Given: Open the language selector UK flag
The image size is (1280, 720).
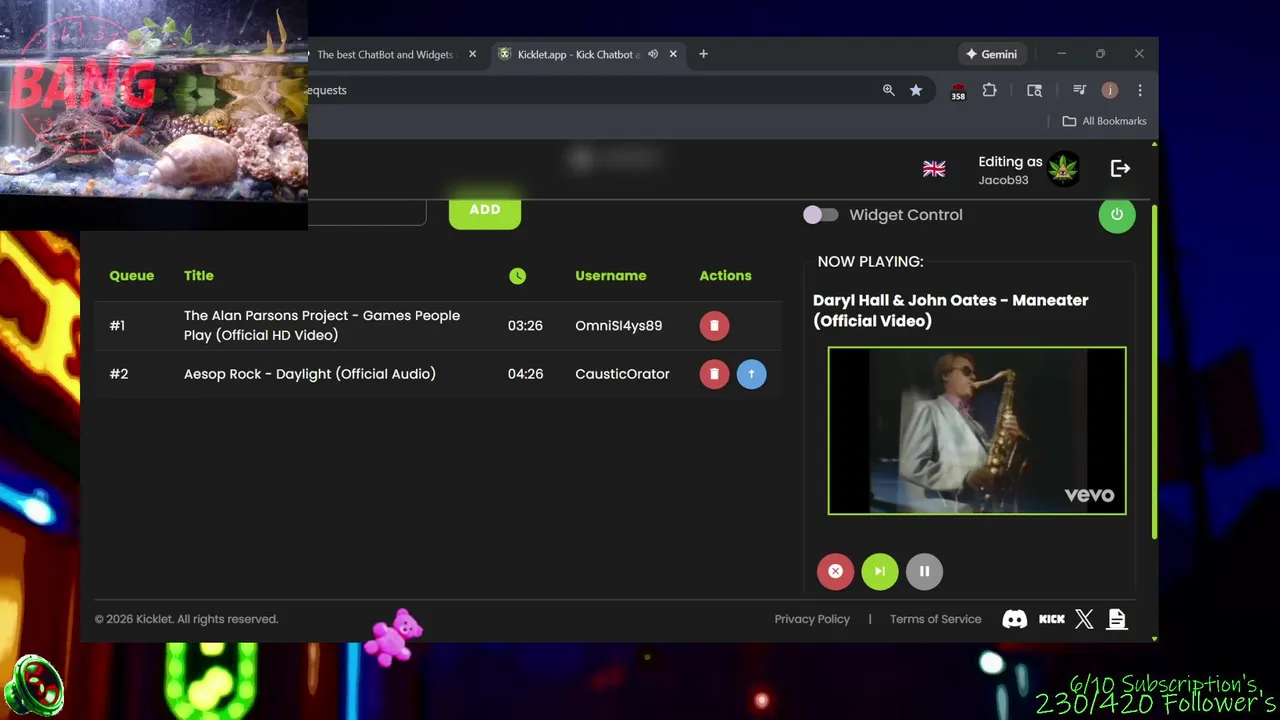Looking at the screenshot, I should pyautogui.click(x=934, y=169).
